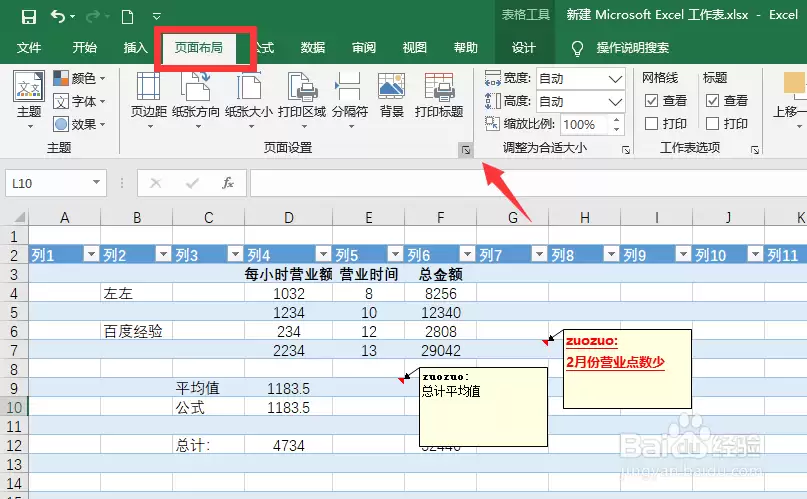Open the 主题 themes gallery
The width and height of the screenshot is (807, 499).
(29, 100)
